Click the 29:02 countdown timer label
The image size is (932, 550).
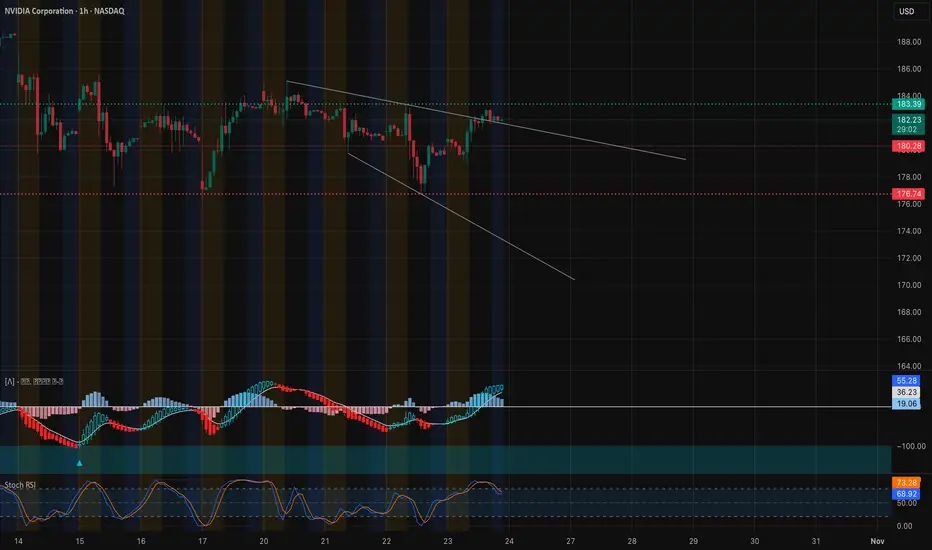tap(906, 129)
